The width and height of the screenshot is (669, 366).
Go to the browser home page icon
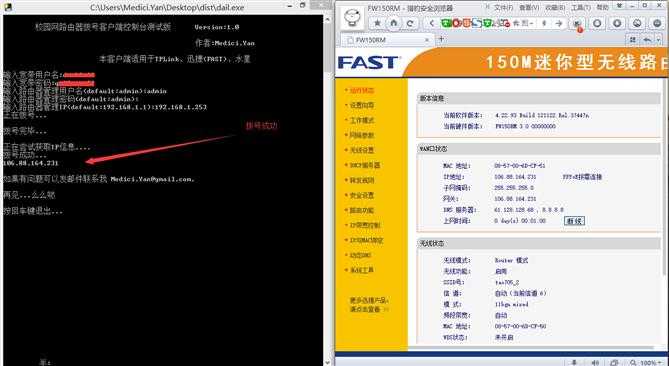(394, 23)
